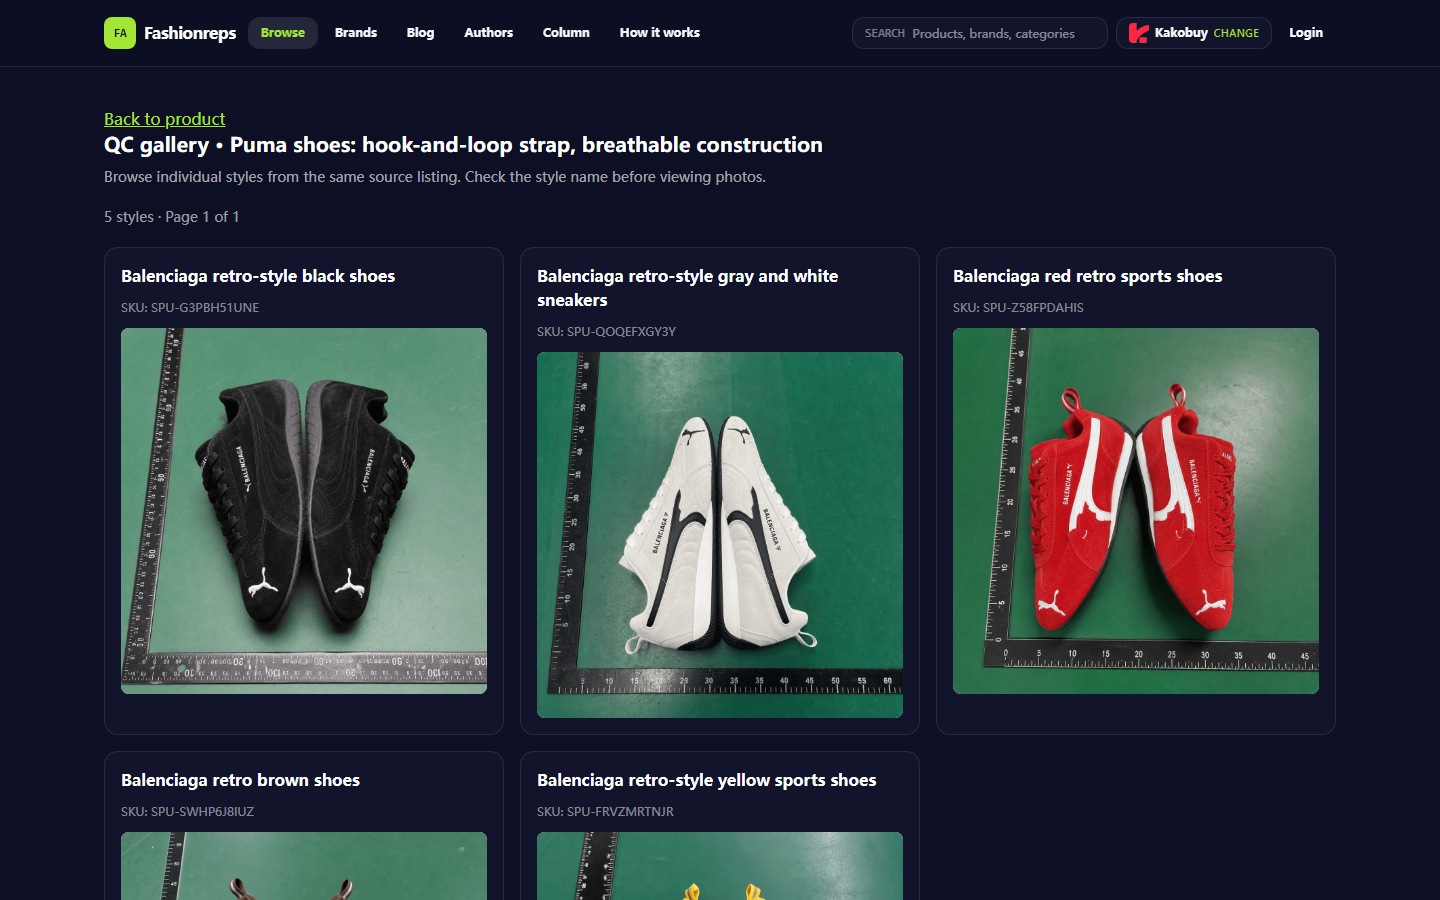
Task: Focus the products search field
Action: pos(980,33)
